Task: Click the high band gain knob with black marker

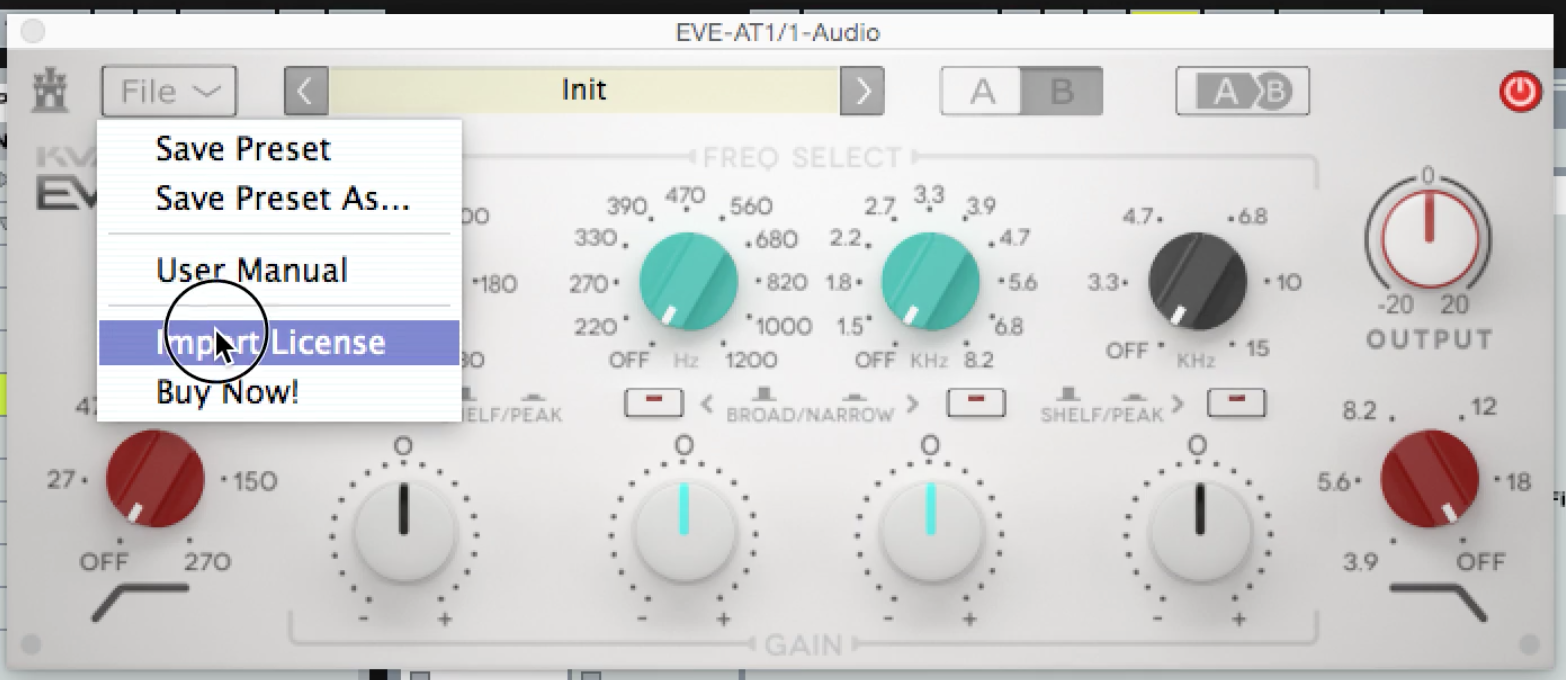Action: [x=1199, y=531]
